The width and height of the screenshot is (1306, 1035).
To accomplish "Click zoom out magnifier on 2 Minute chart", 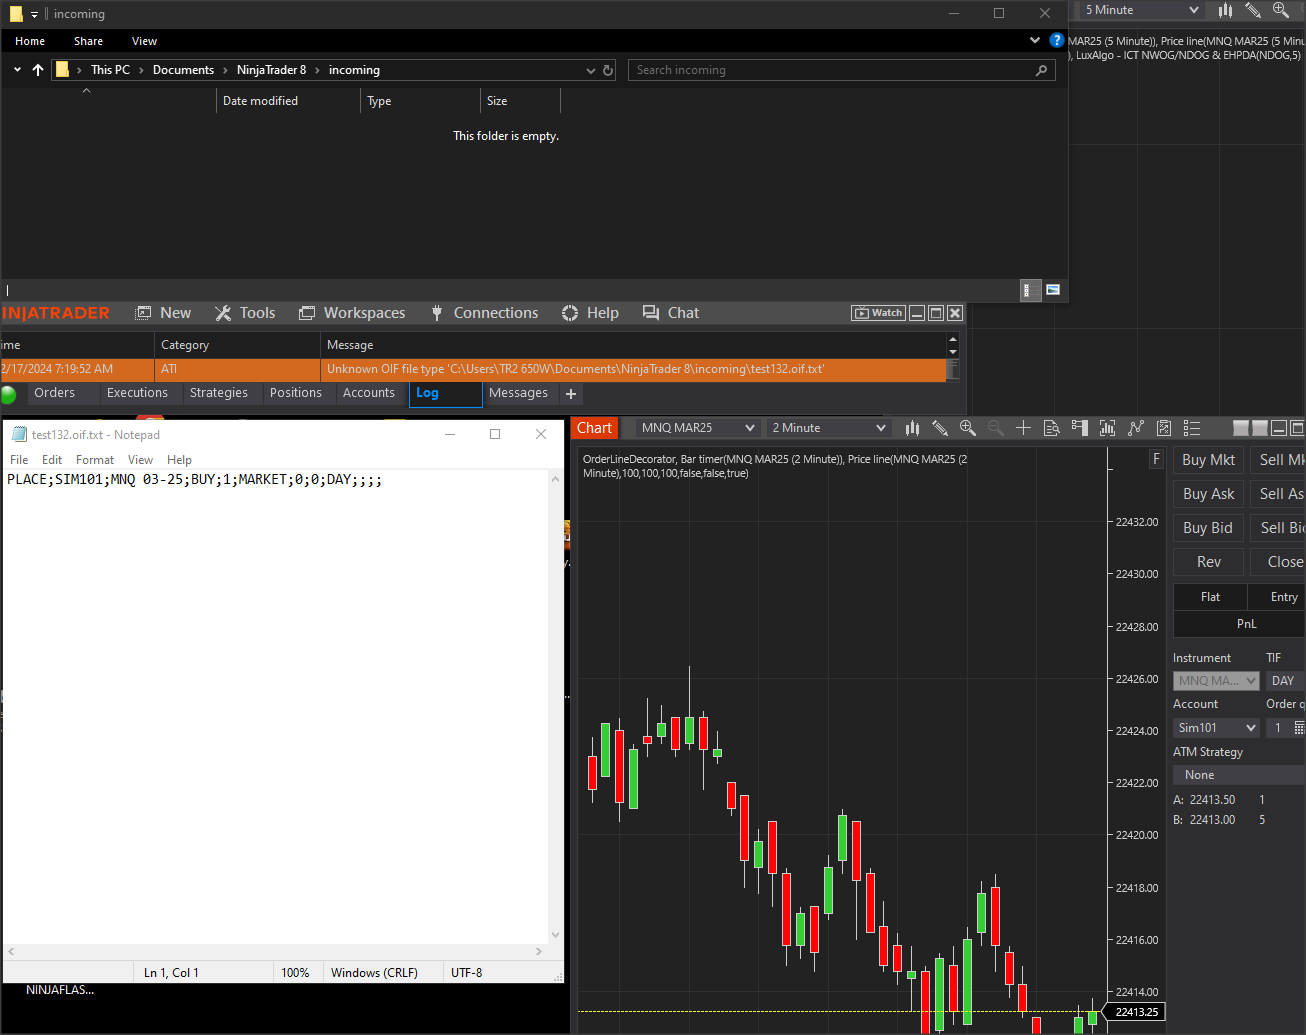I will tap(996, 428).
